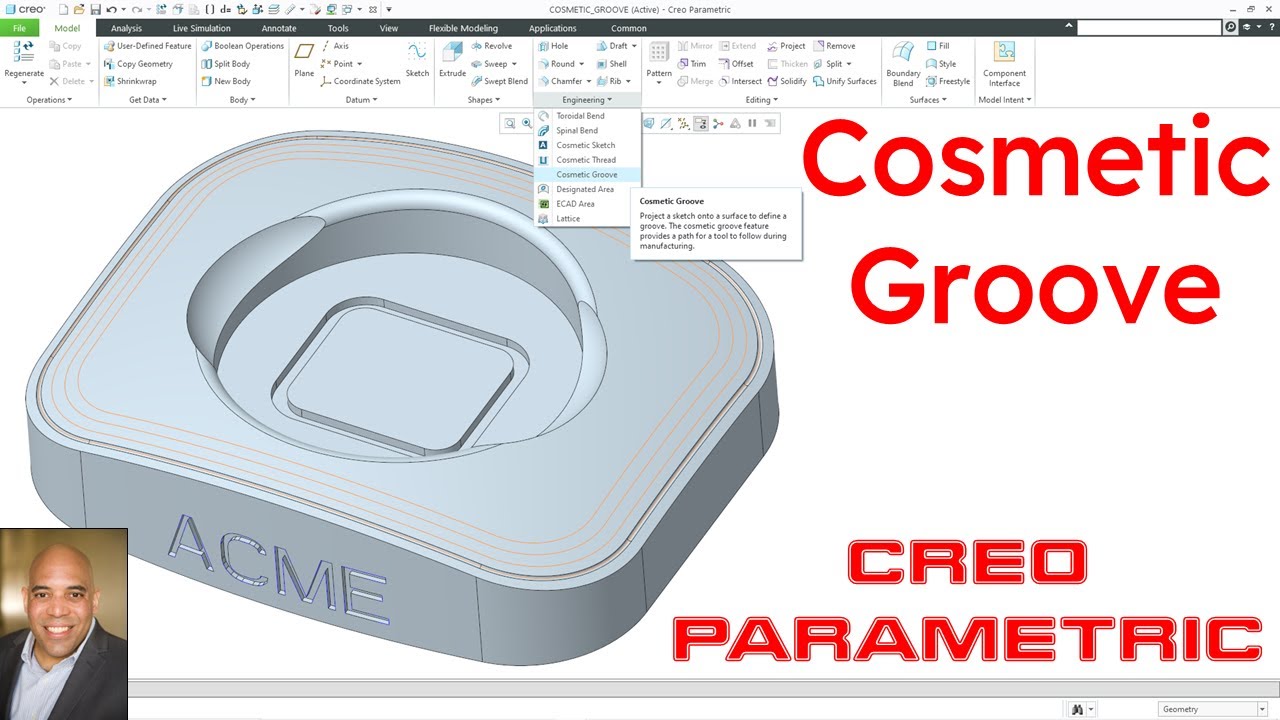This screenshot has width=1280, height=720.
Task: Select the Solidify tool
Action: pyautogui.click(x=786, y=81)
